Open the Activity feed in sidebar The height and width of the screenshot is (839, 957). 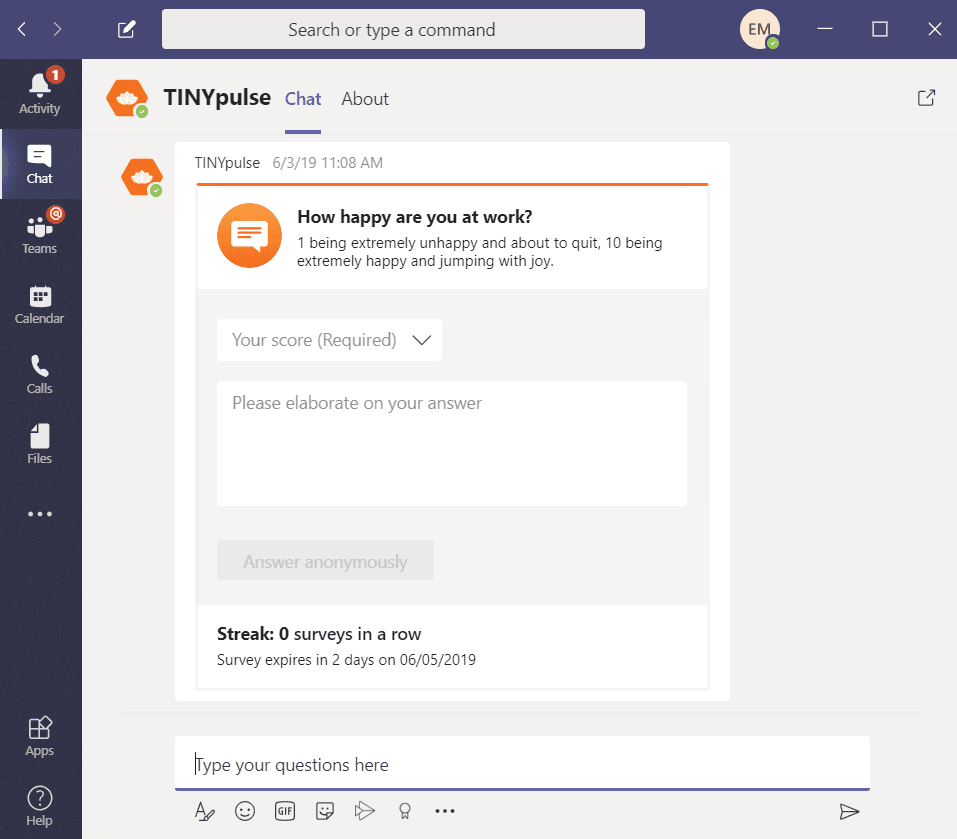point(40,93)
